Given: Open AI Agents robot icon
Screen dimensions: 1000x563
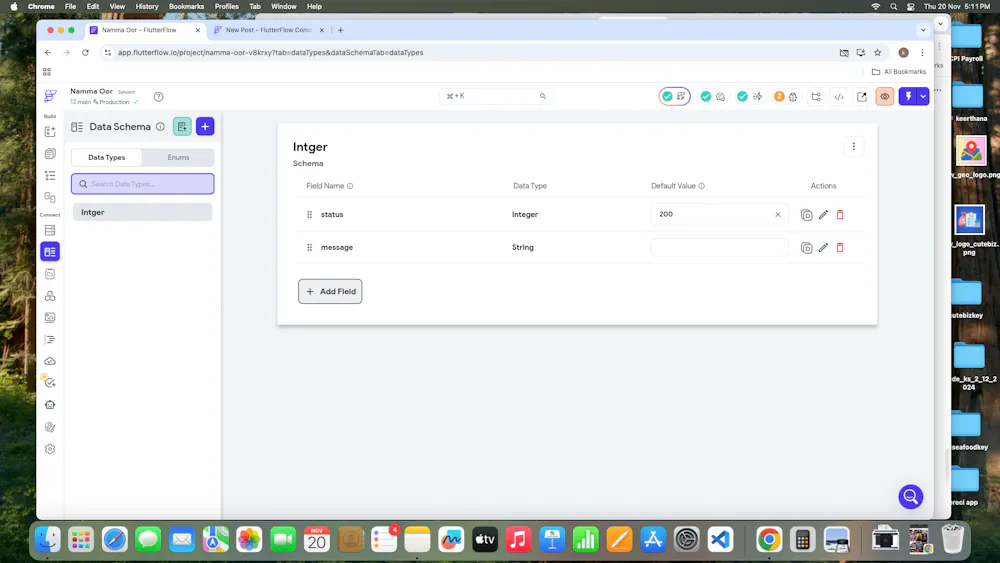Looking at the screenshot, I should pyautogui.click(x=50, y=405).
